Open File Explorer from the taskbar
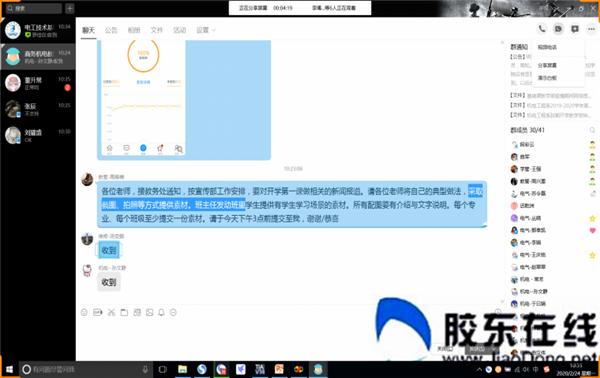Image resolution: width=600 pixels, height=378 pixels. coord(183,369)
